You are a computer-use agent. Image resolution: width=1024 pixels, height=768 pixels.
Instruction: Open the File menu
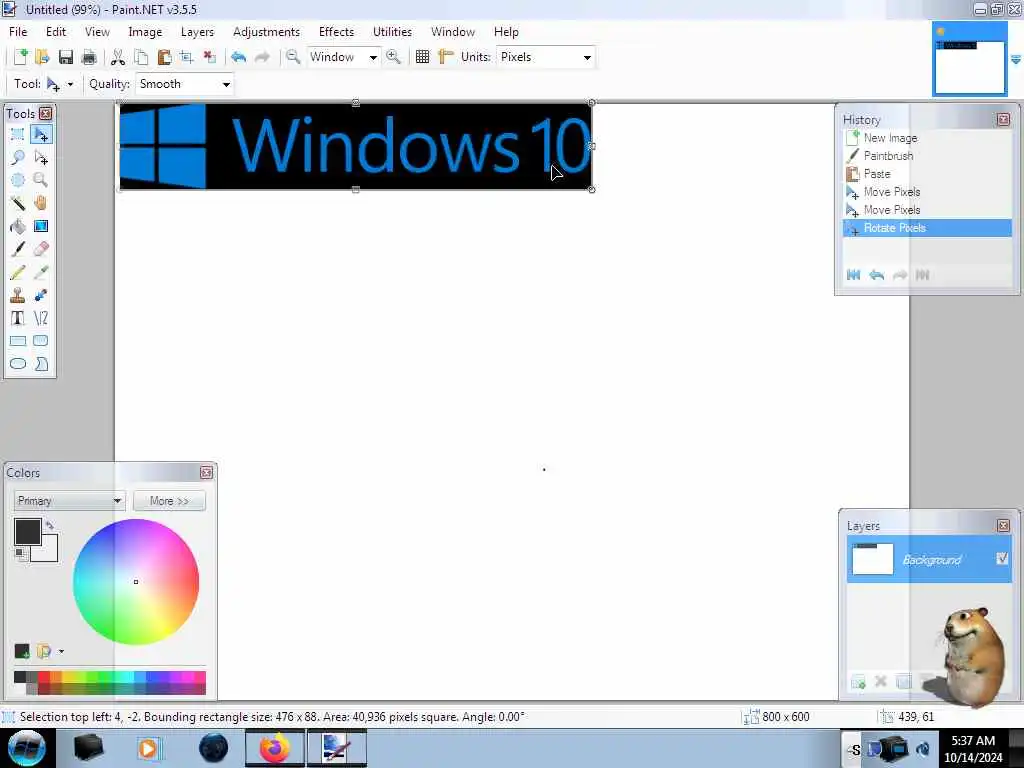[18, 32]
